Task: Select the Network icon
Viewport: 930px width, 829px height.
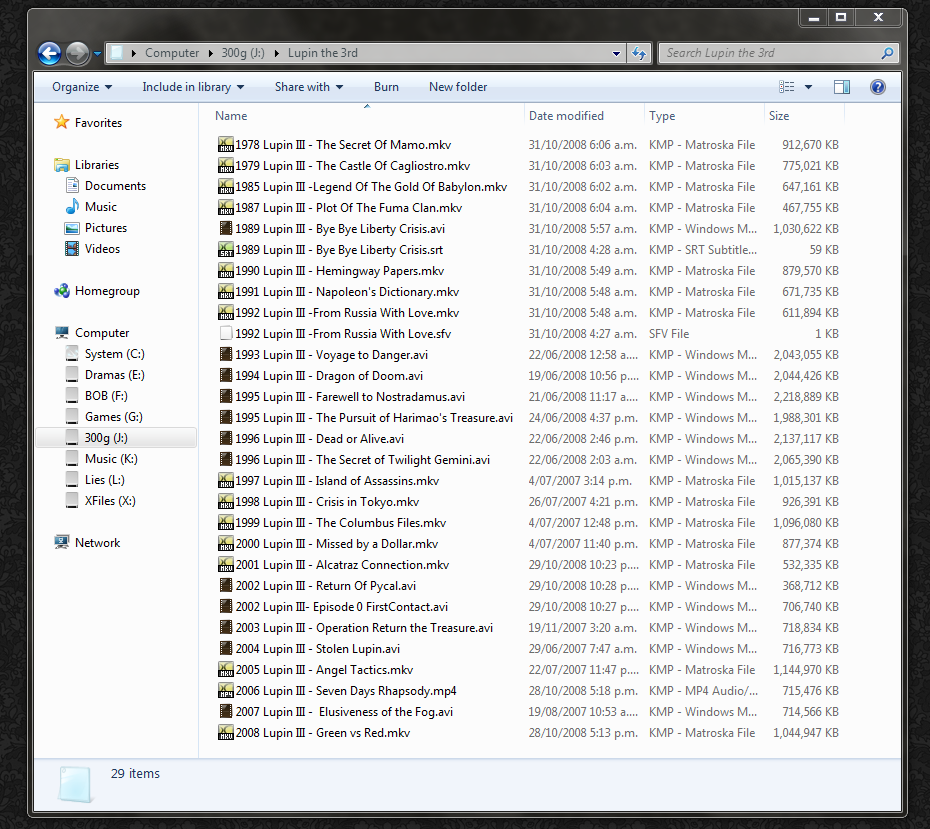Action: coord(62,543)
